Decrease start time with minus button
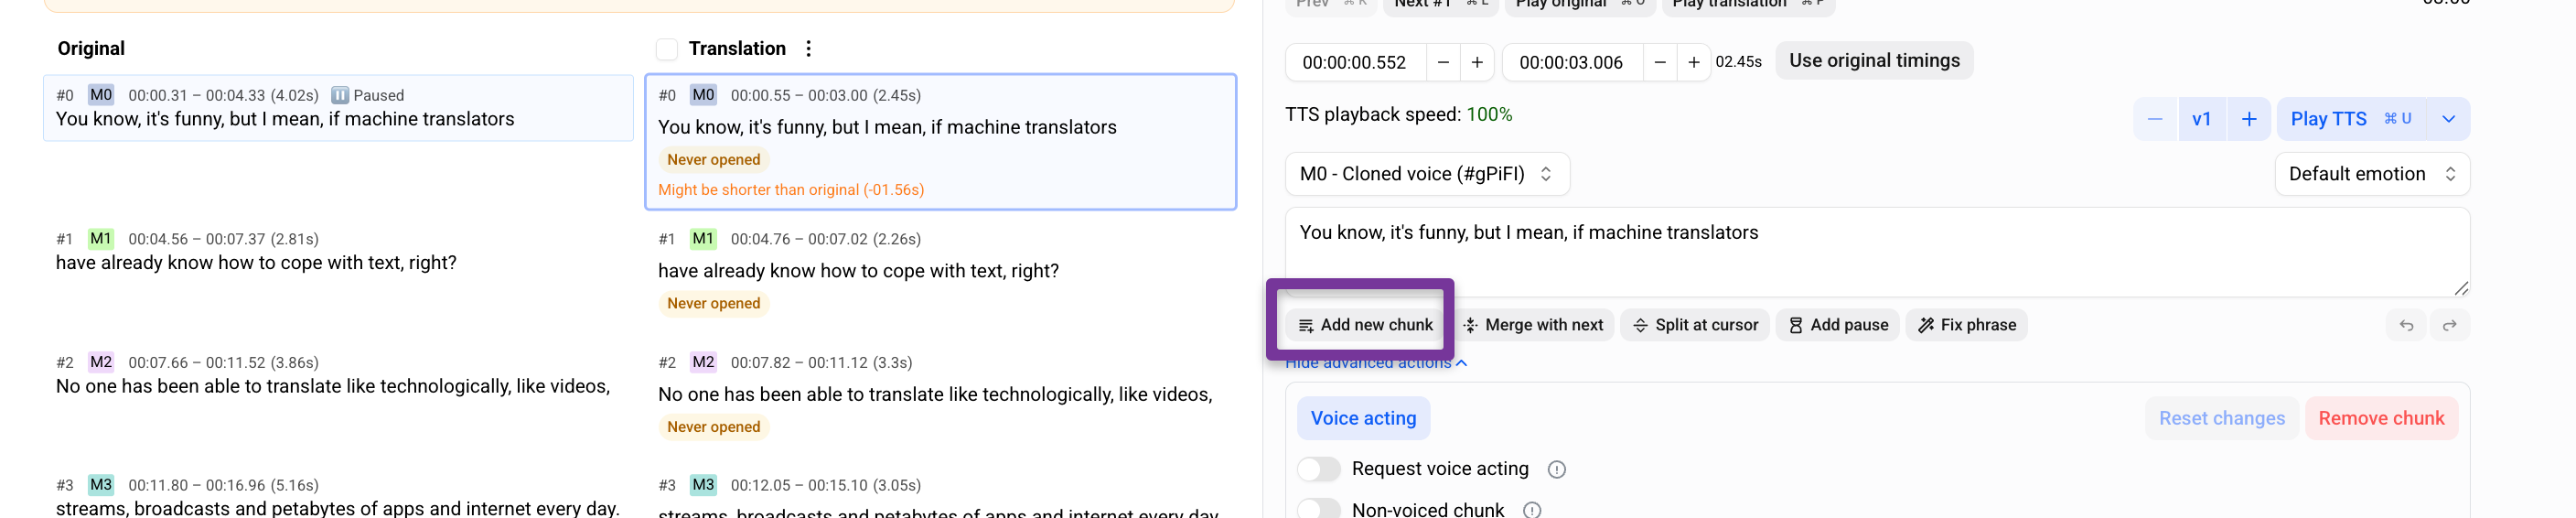This screenshot has width=2576, height=518. click(x=1443, y=62)
